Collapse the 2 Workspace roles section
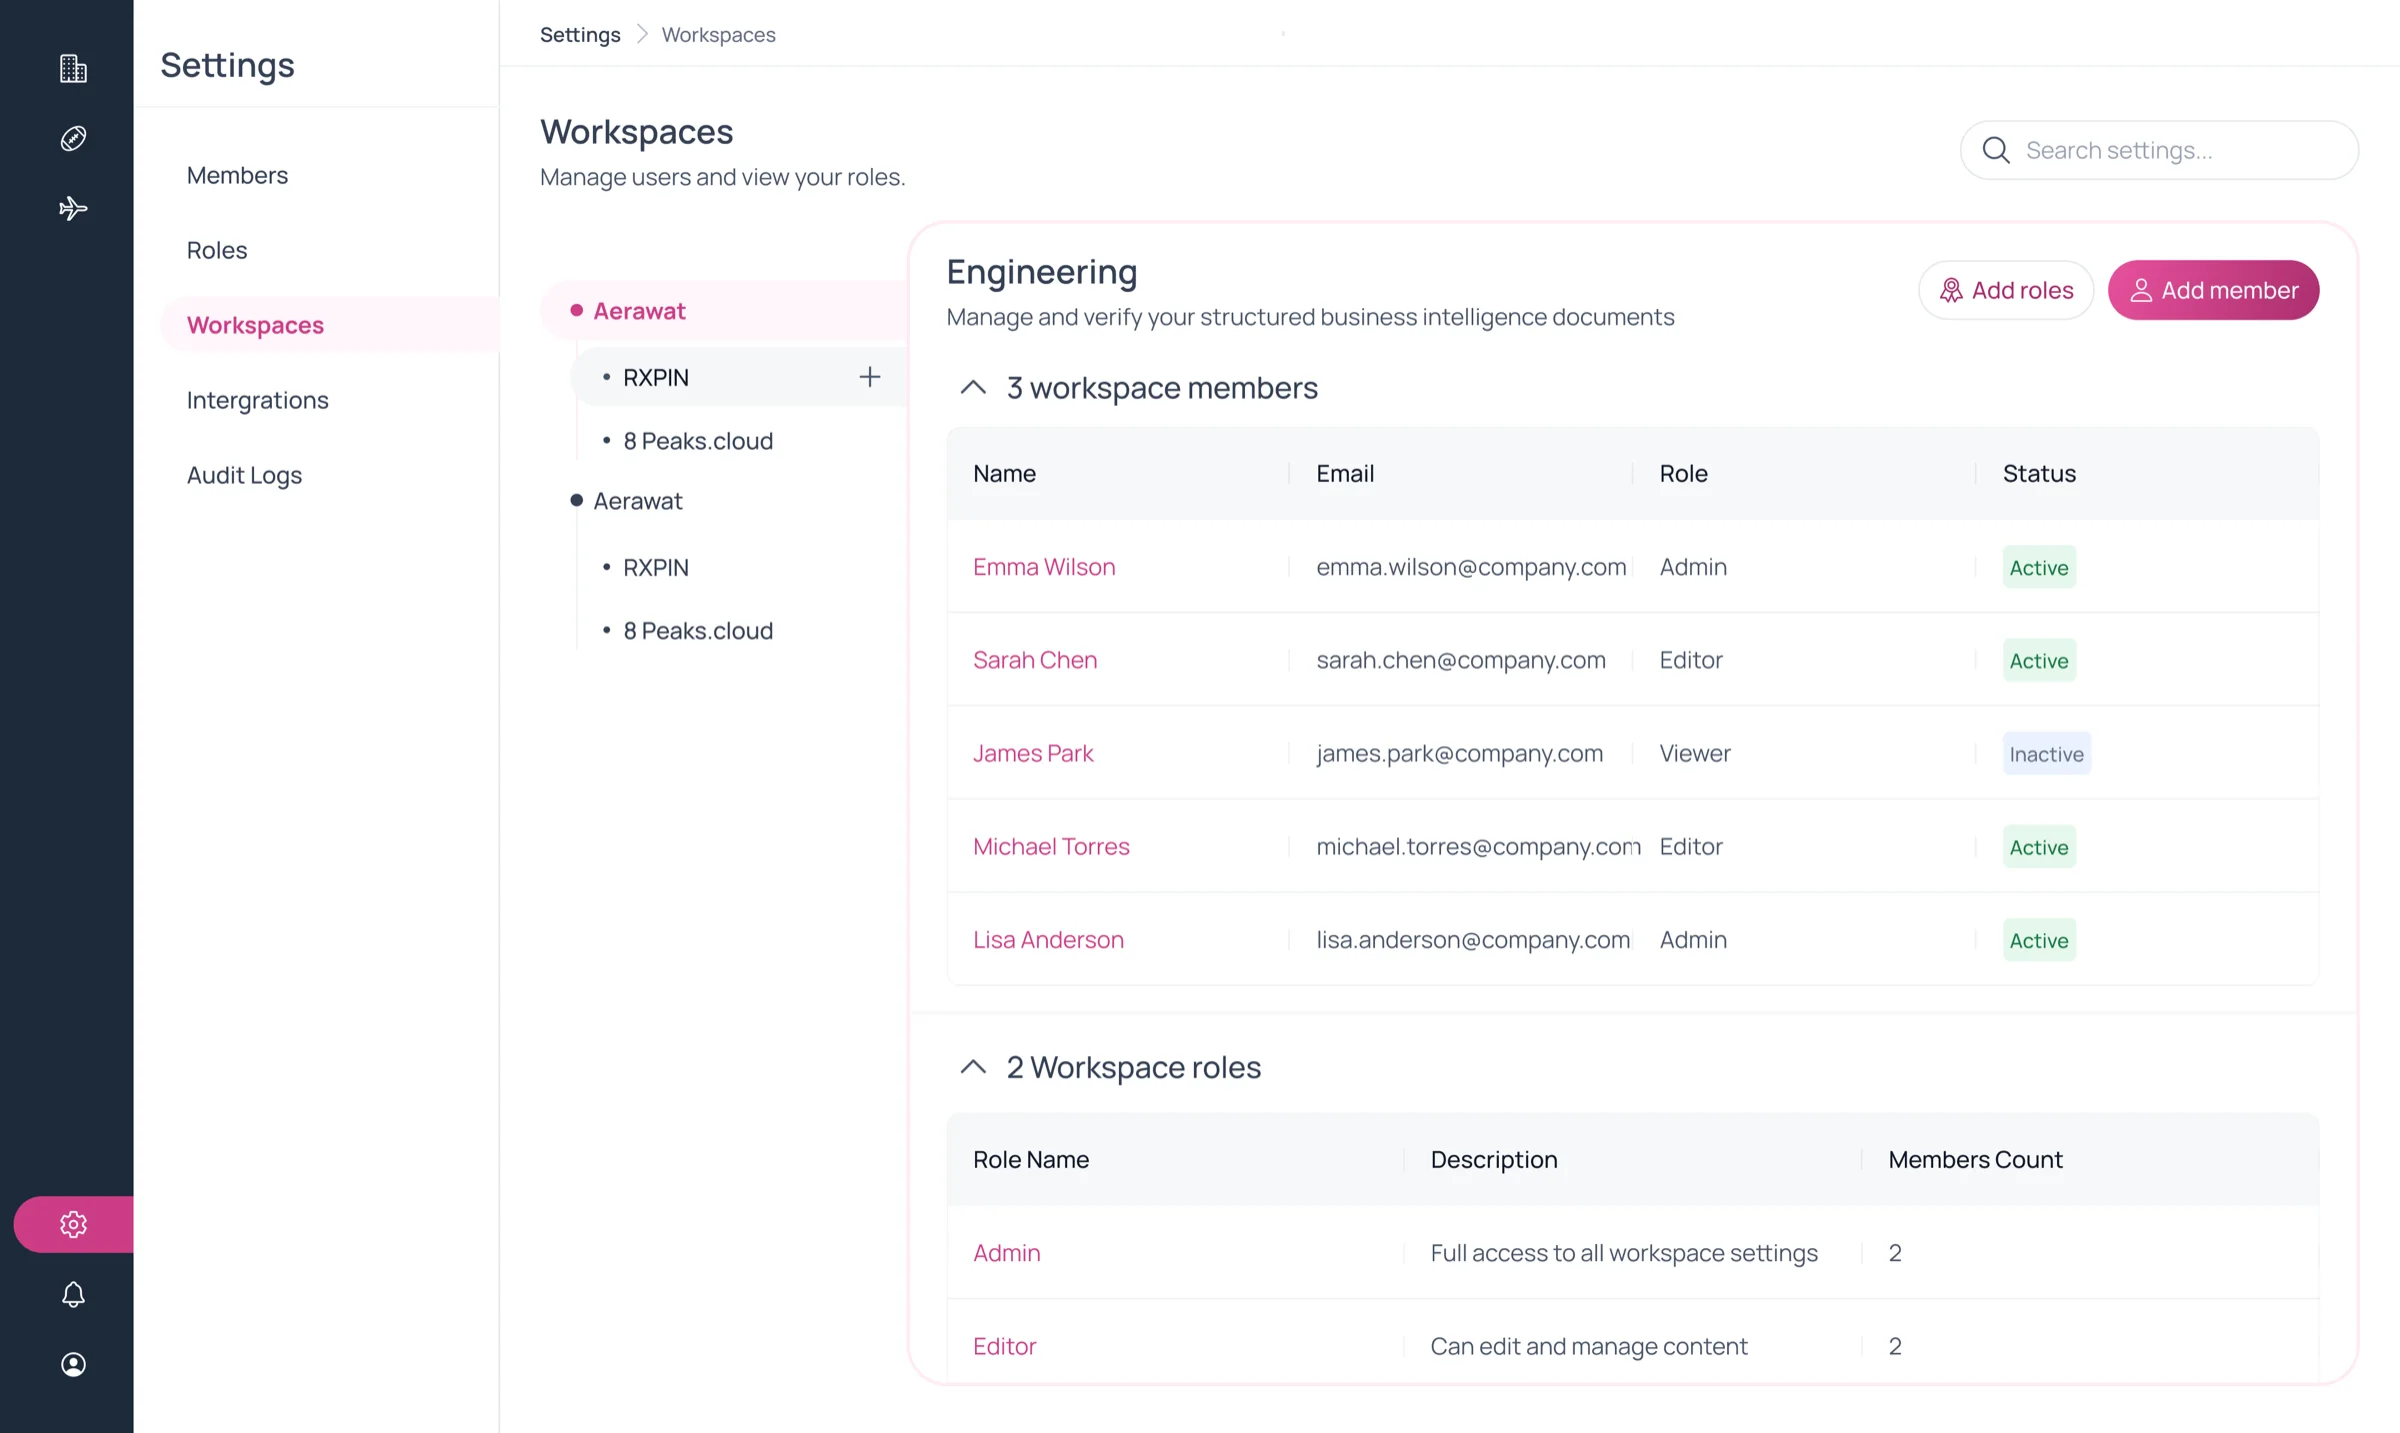Image resolution: width=2400 pixels, height=1433 pixels. pos(973,1067)
